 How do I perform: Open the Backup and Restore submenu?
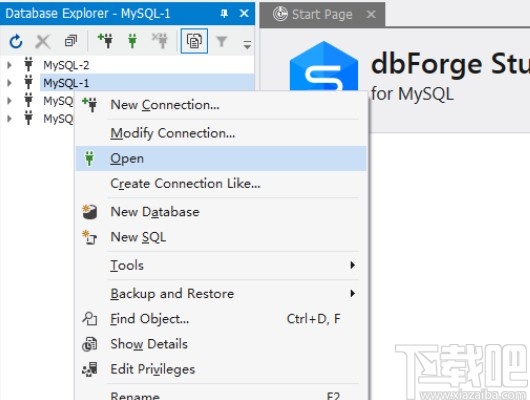(x=221, y=293)
